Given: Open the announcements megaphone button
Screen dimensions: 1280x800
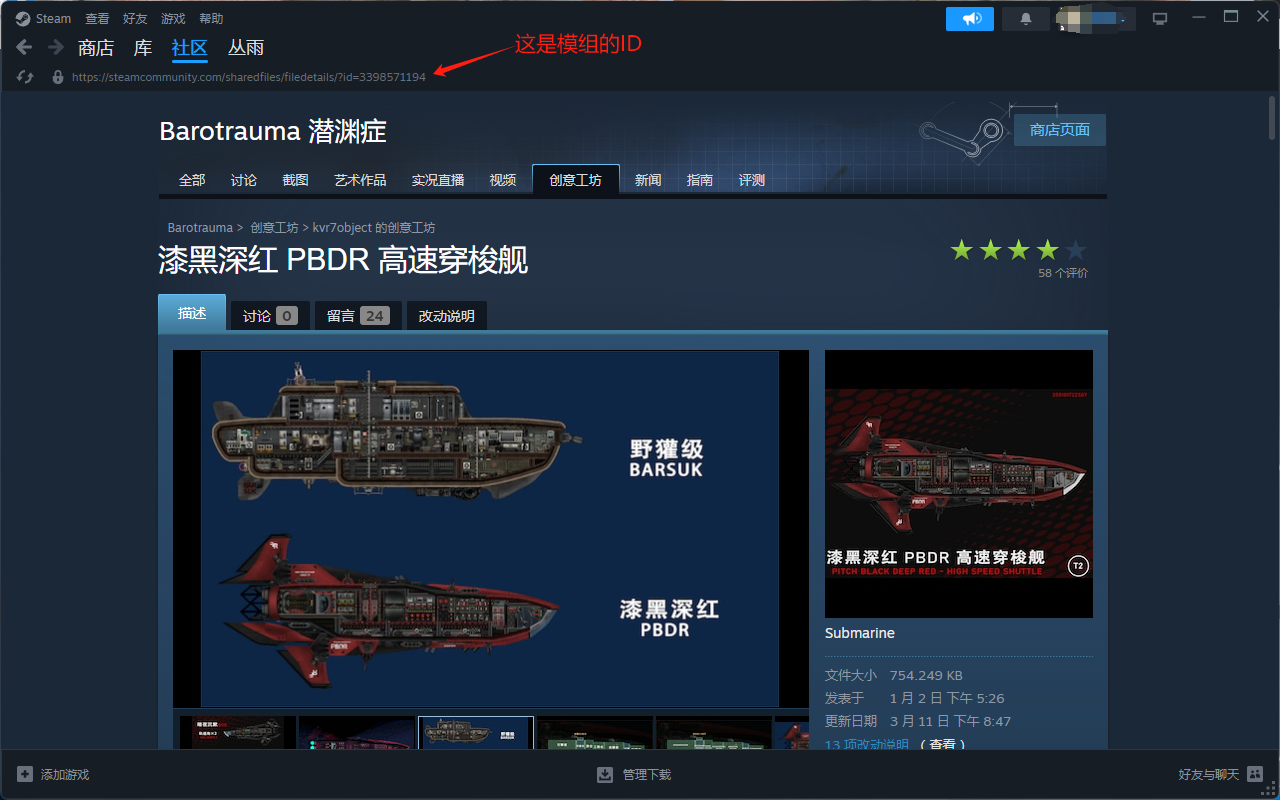Looking at the screenshot, I should click(970, 18).
